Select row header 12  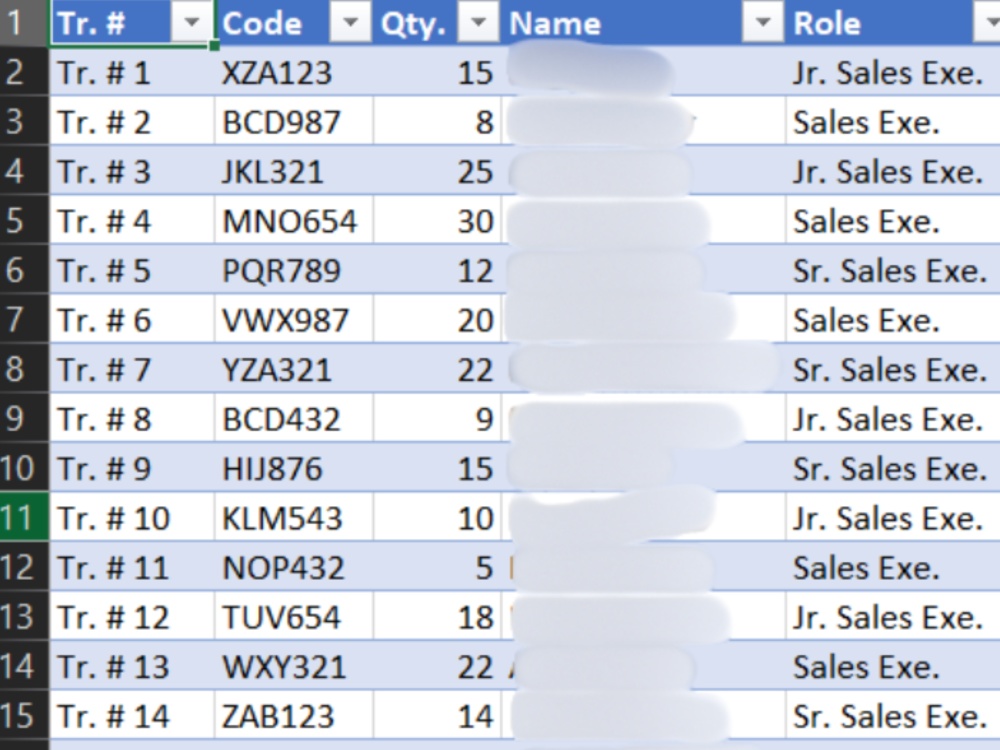click(x=24, y=567)
